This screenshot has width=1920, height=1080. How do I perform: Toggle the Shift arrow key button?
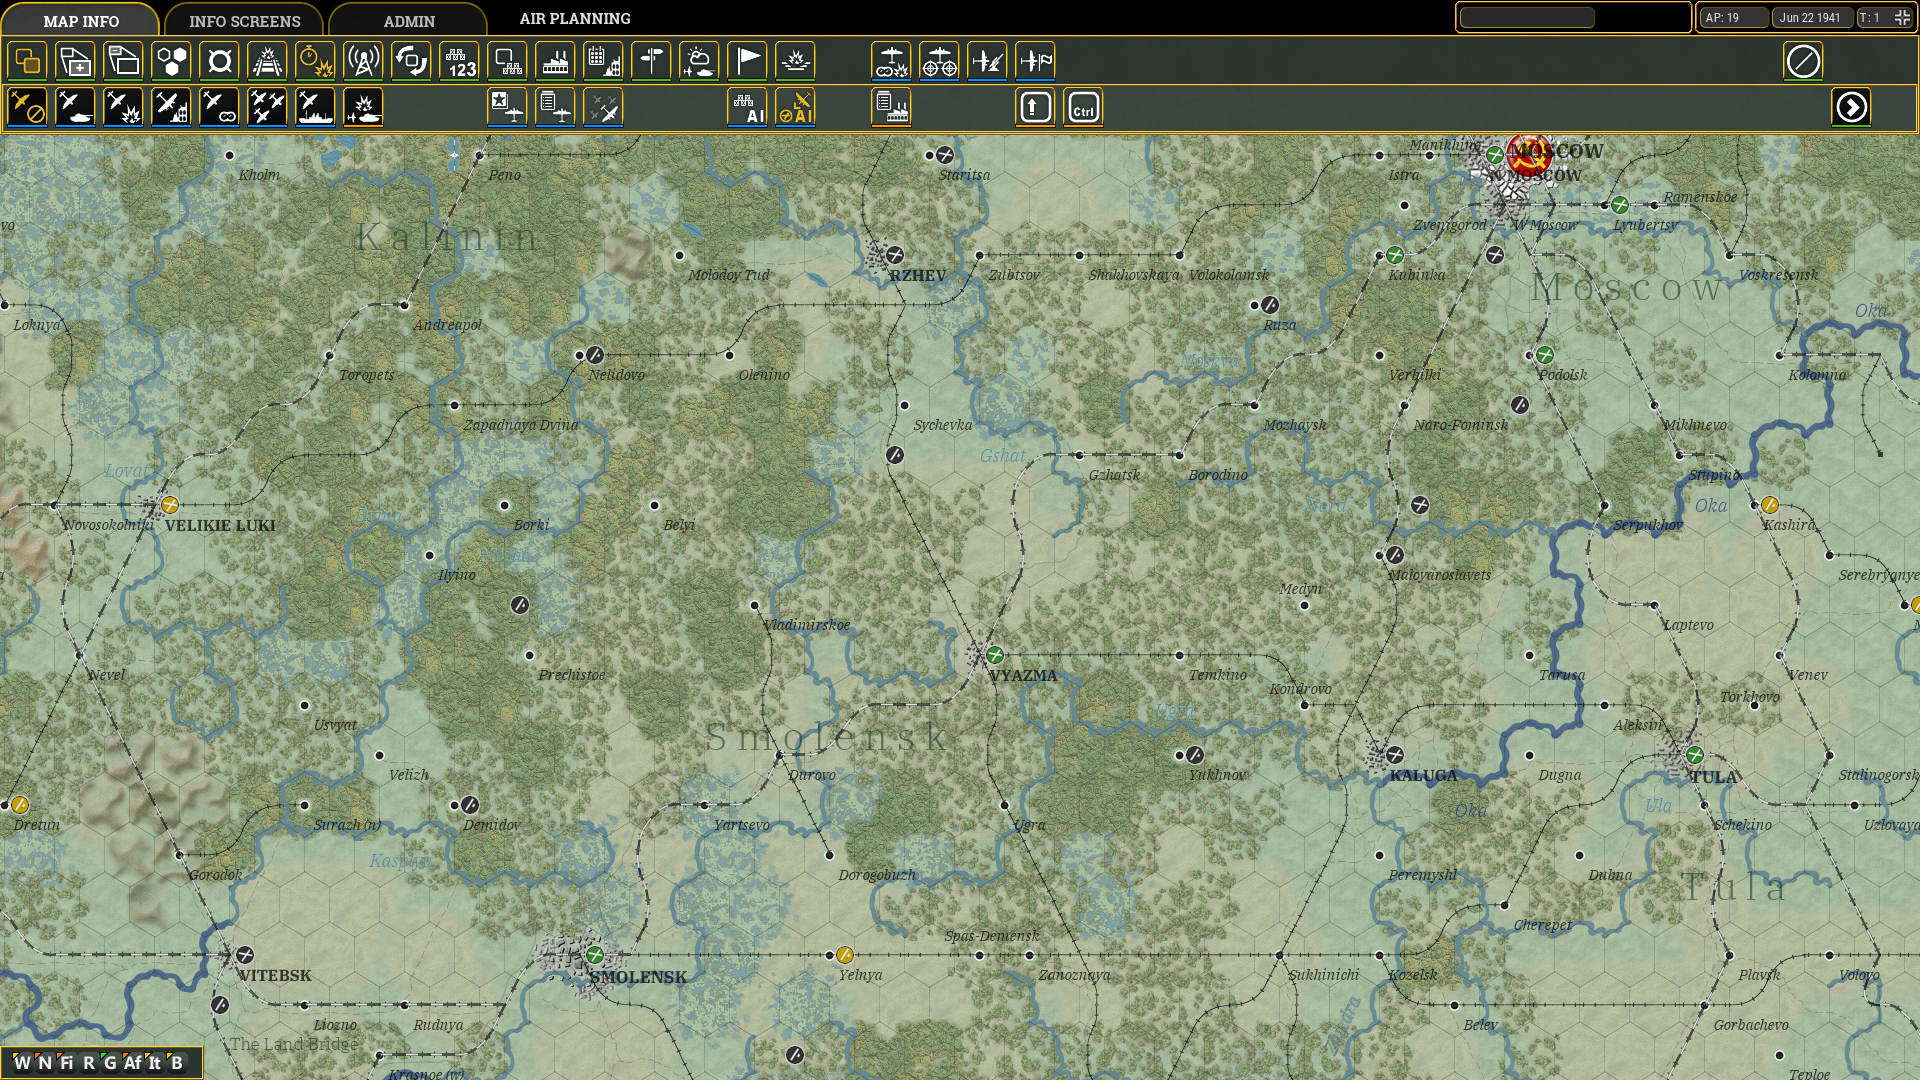click(1035, 107)
